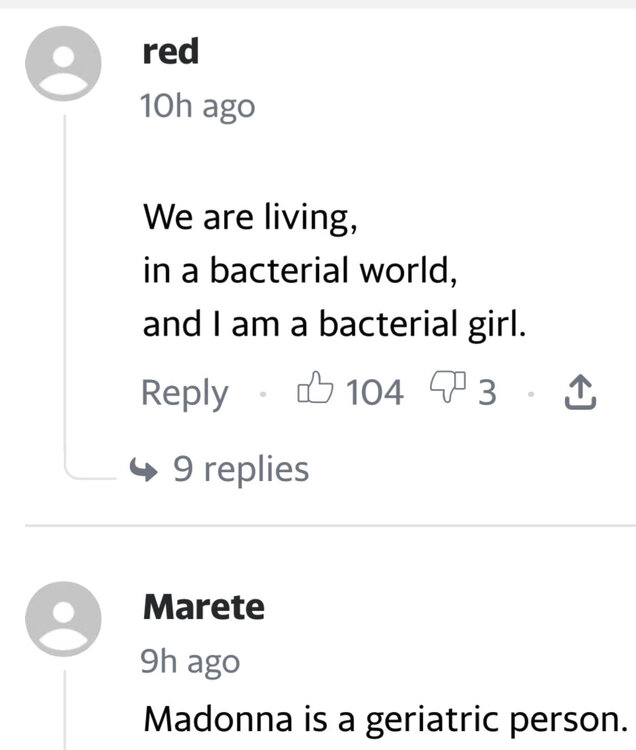Screen dimensions: 636x750
Task: Click the "9h ago" timestamp
Action: 192,661
